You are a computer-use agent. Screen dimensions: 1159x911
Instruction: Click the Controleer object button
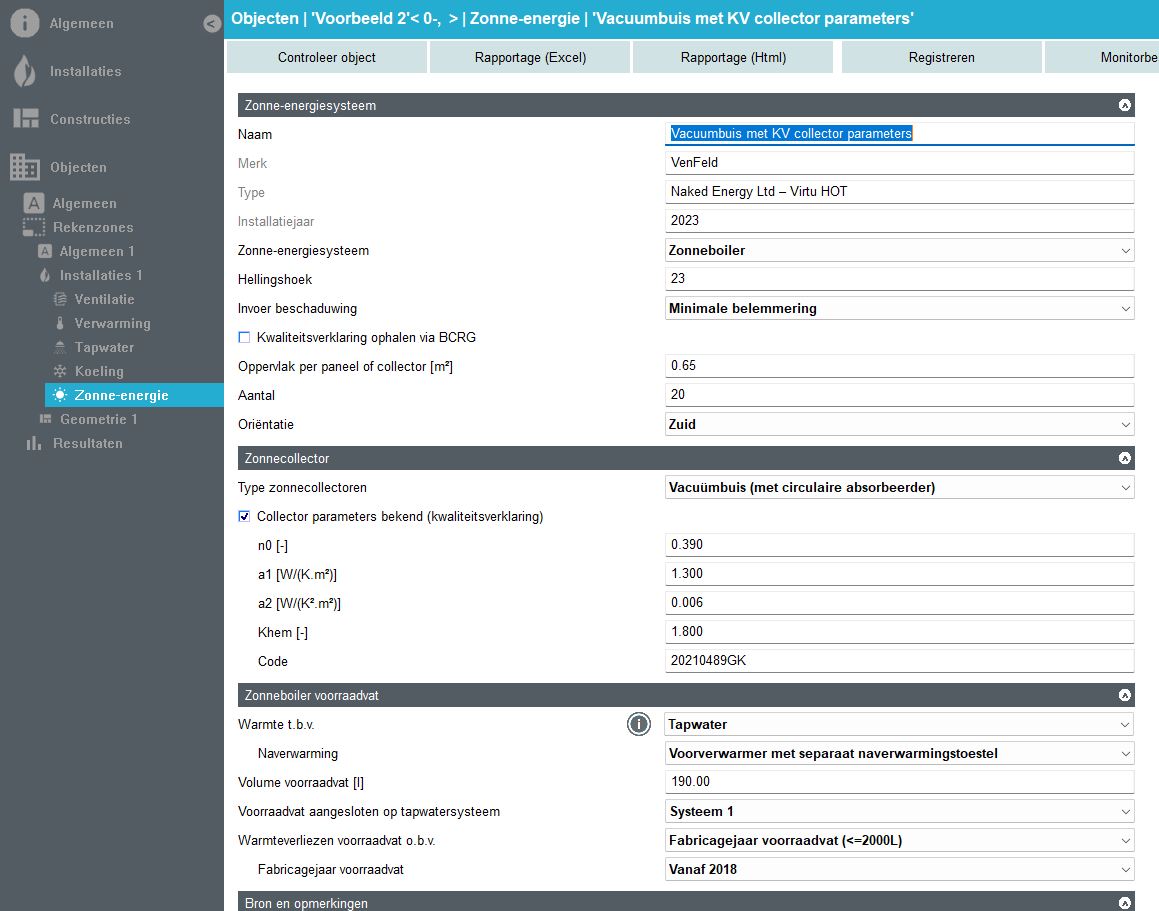click(327, 57)
